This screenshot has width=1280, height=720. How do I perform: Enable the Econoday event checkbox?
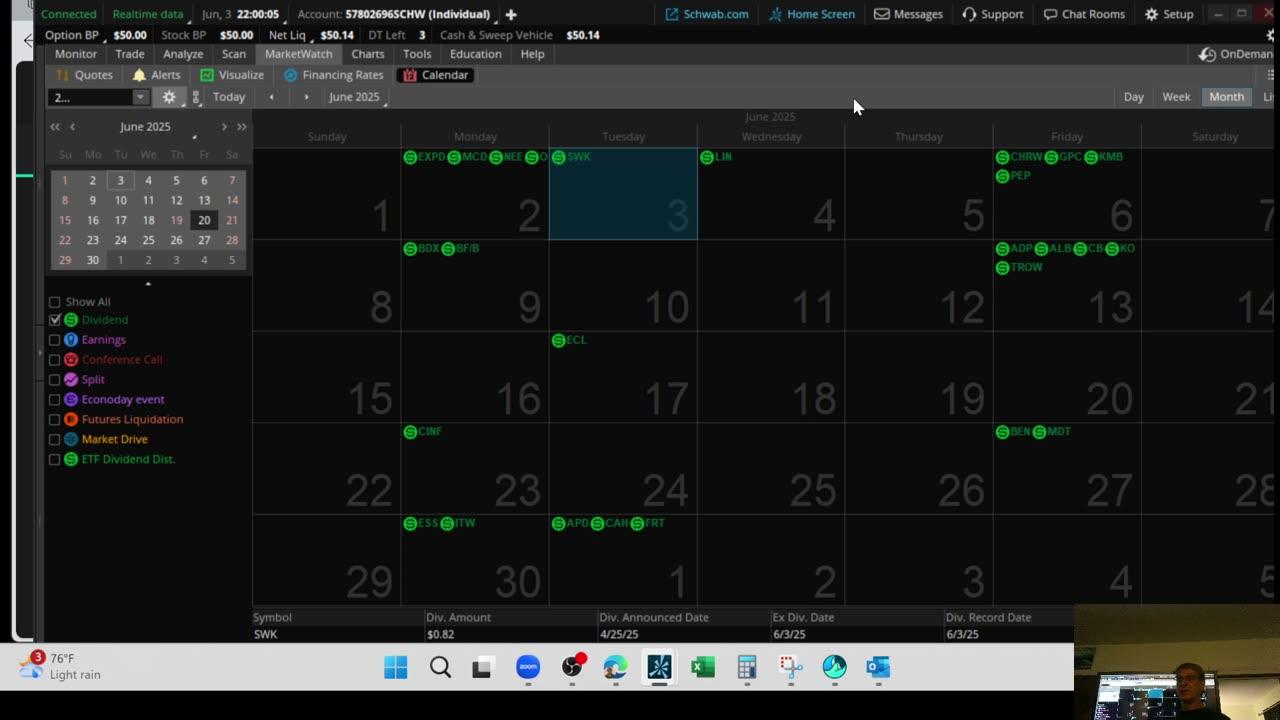pyautogui.click(x=55, y=400)
